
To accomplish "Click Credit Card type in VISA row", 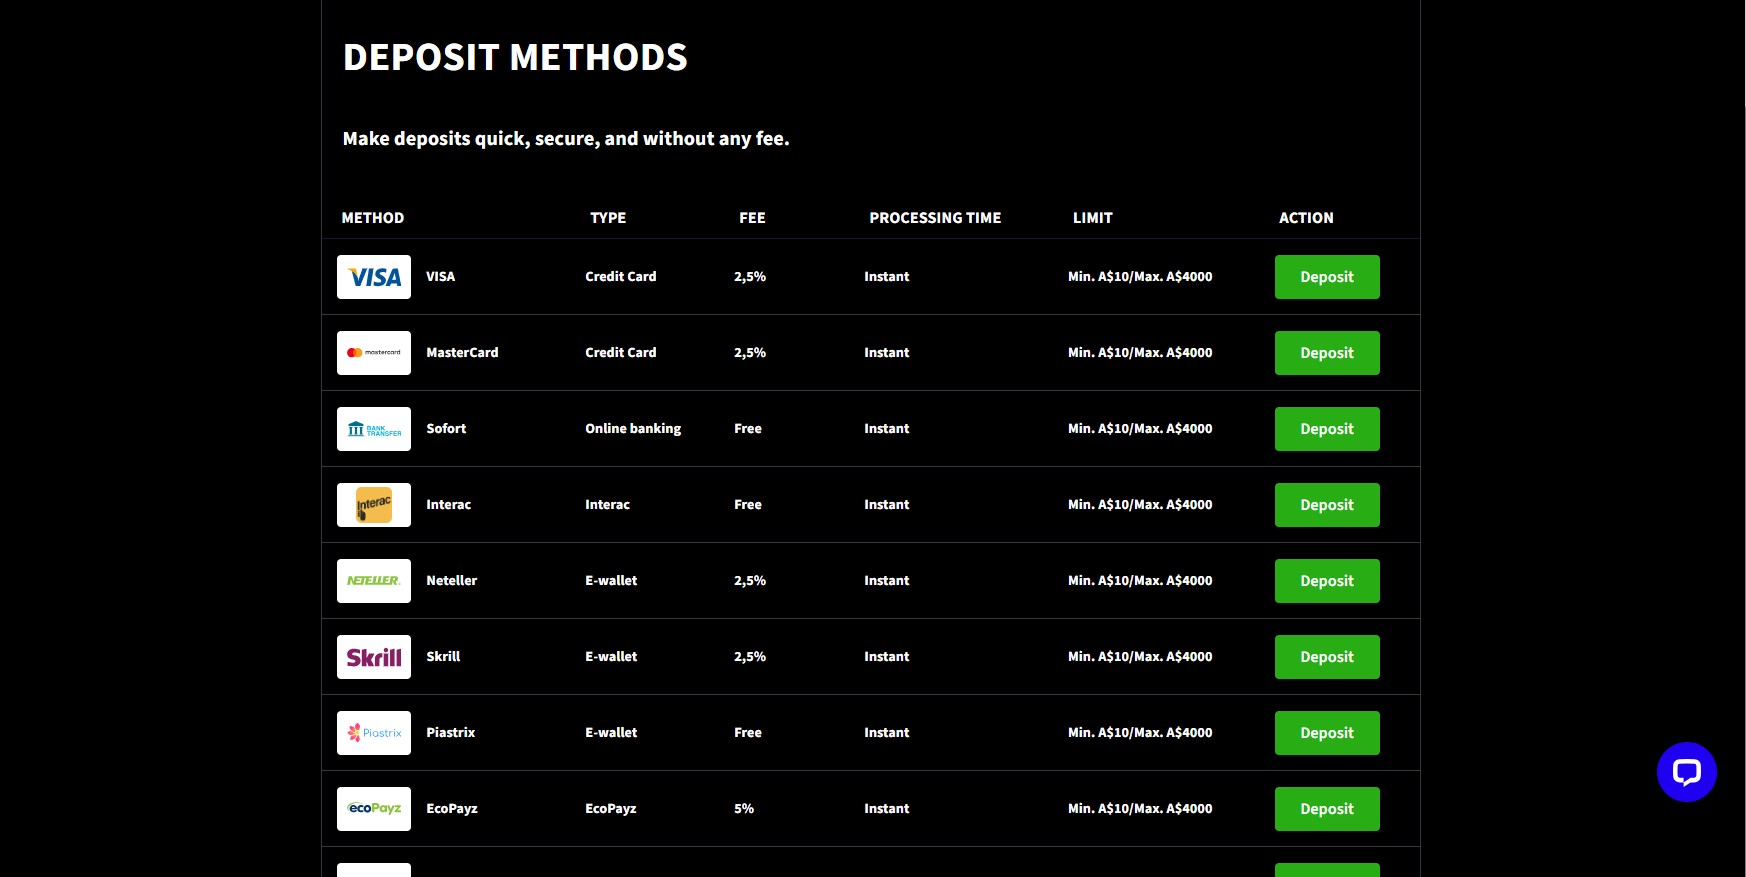I will [621, 277].
